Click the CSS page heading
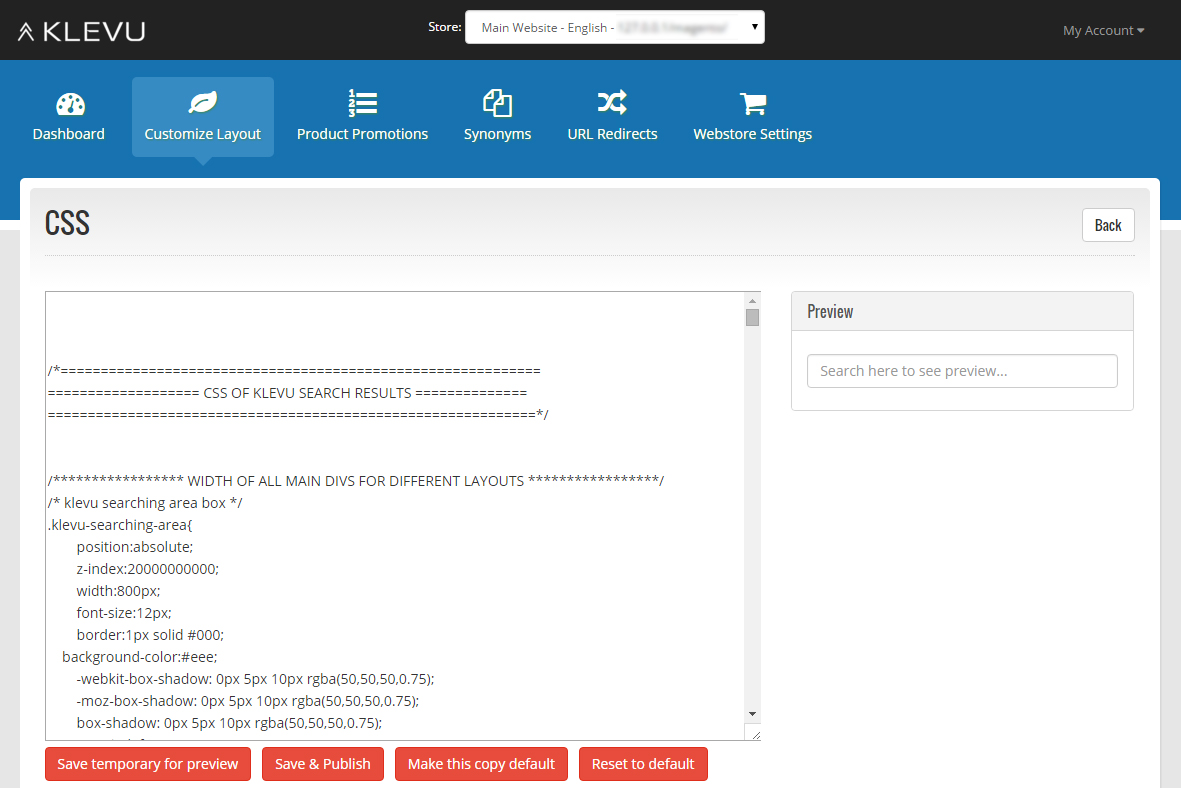Viewport: 1181px width, 788px height. 67,223
